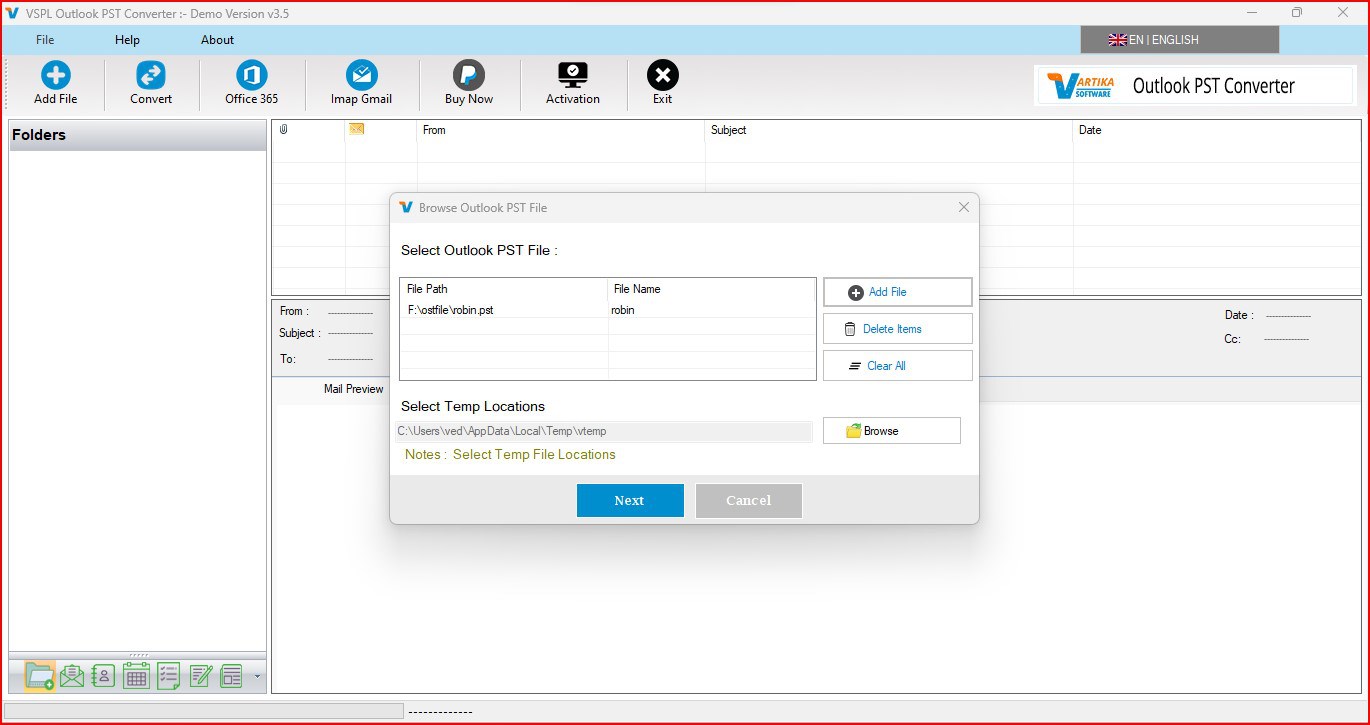Select the journal icon in bottom navigation
Screen dimensions: 1370x725
(x=232, y=676)
